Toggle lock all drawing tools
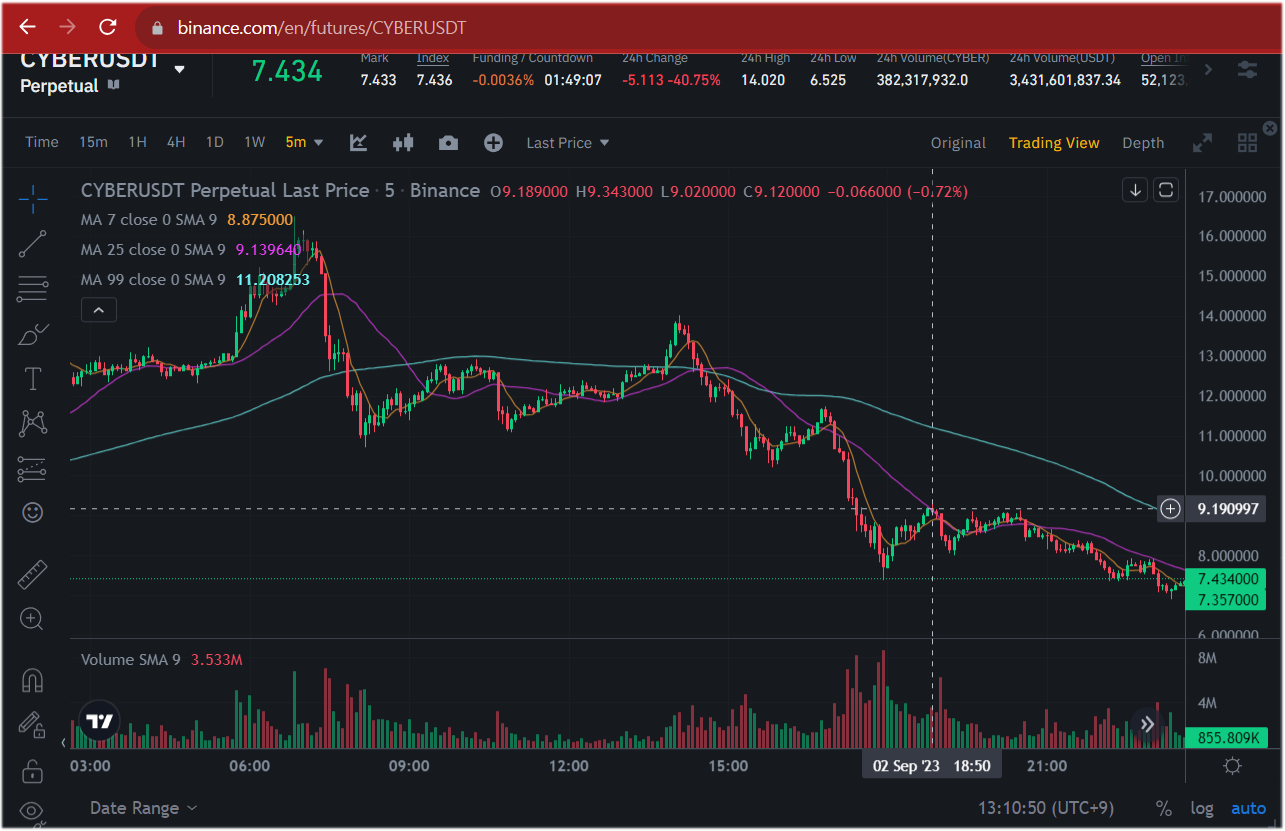 coord(33,770)
